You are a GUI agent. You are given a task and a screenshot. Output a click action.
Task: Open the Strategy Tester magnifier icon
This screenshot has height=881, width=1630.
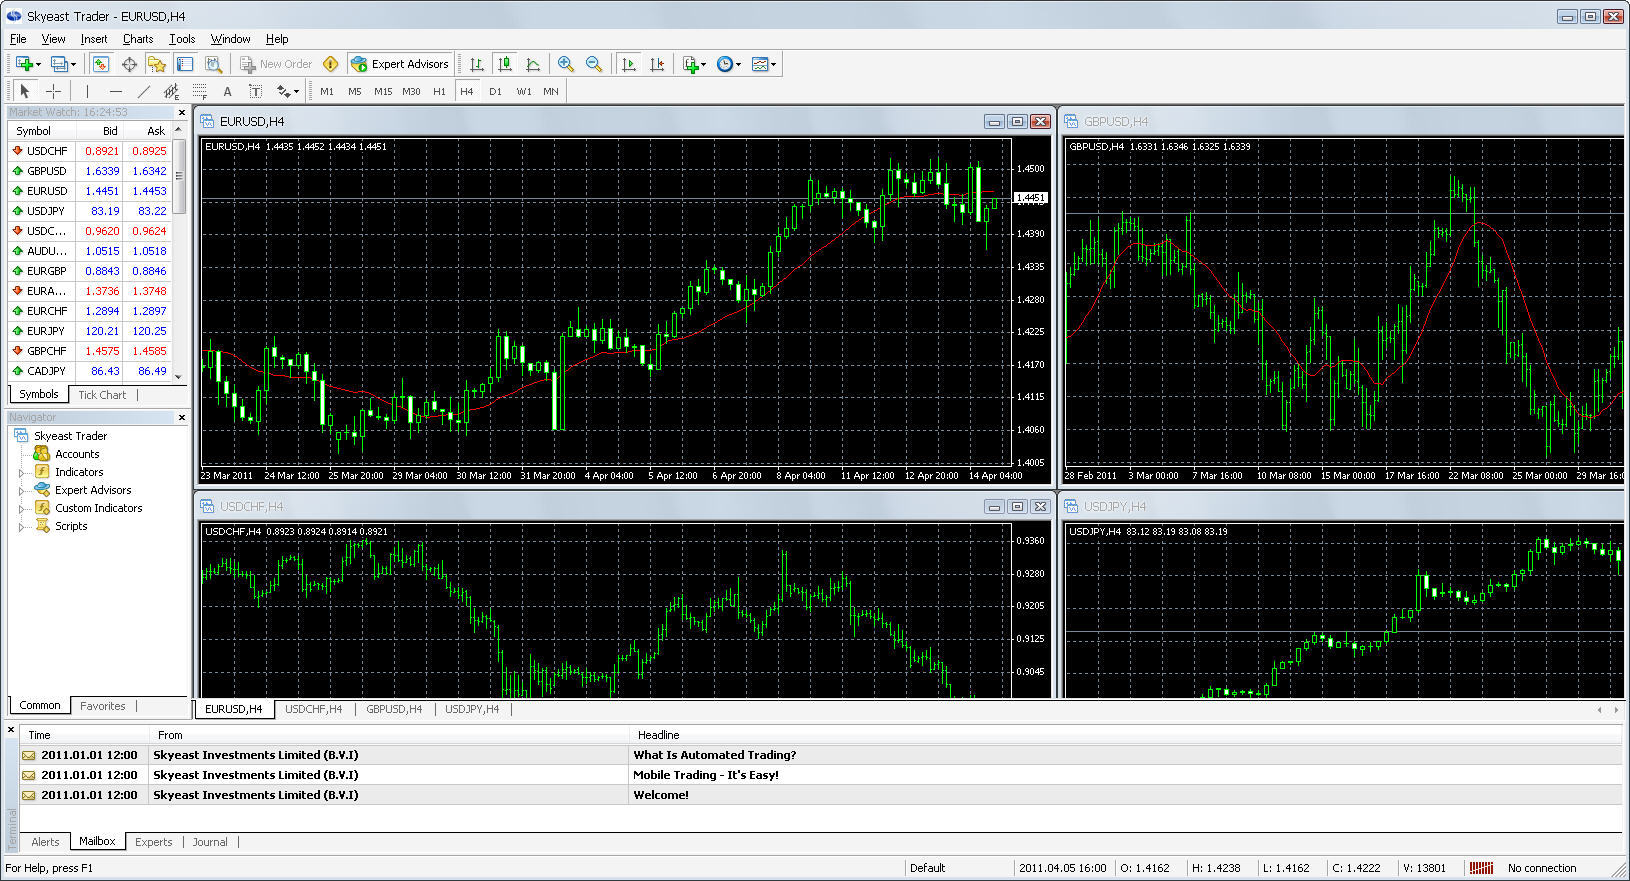pos(213,64)
